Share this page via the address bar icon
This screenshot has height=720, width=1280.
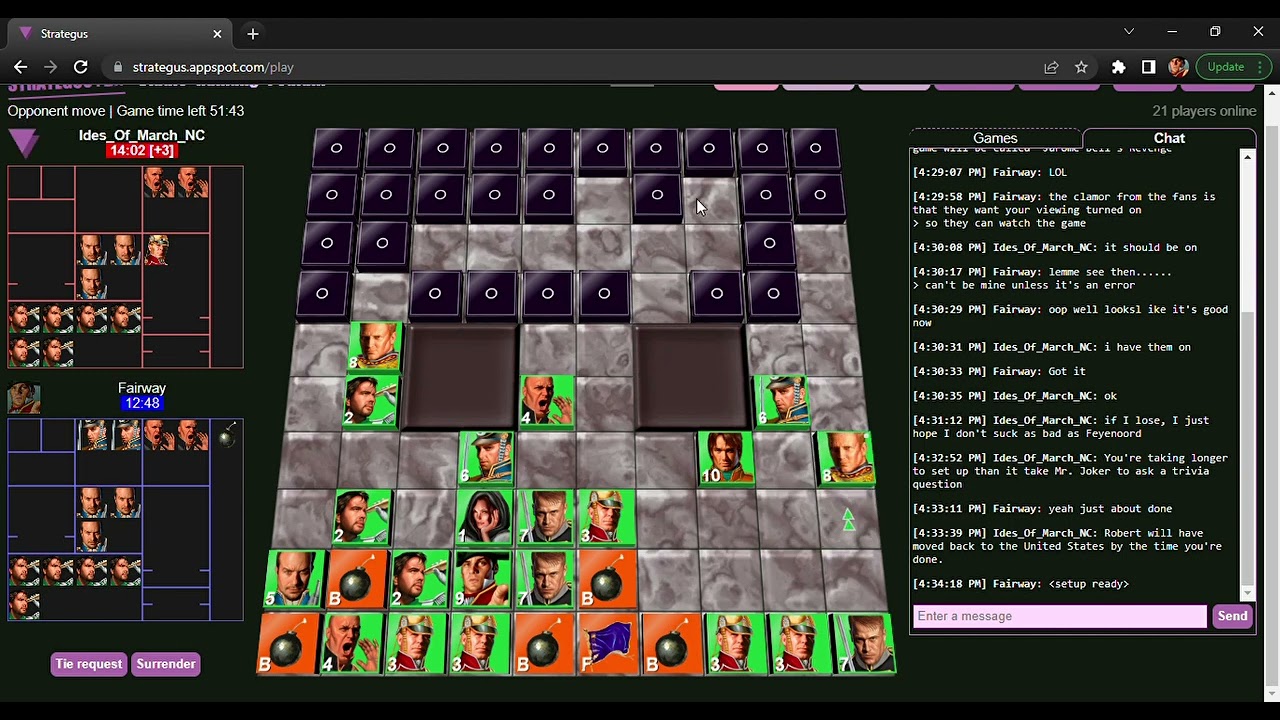click(x=1051, y=67)
